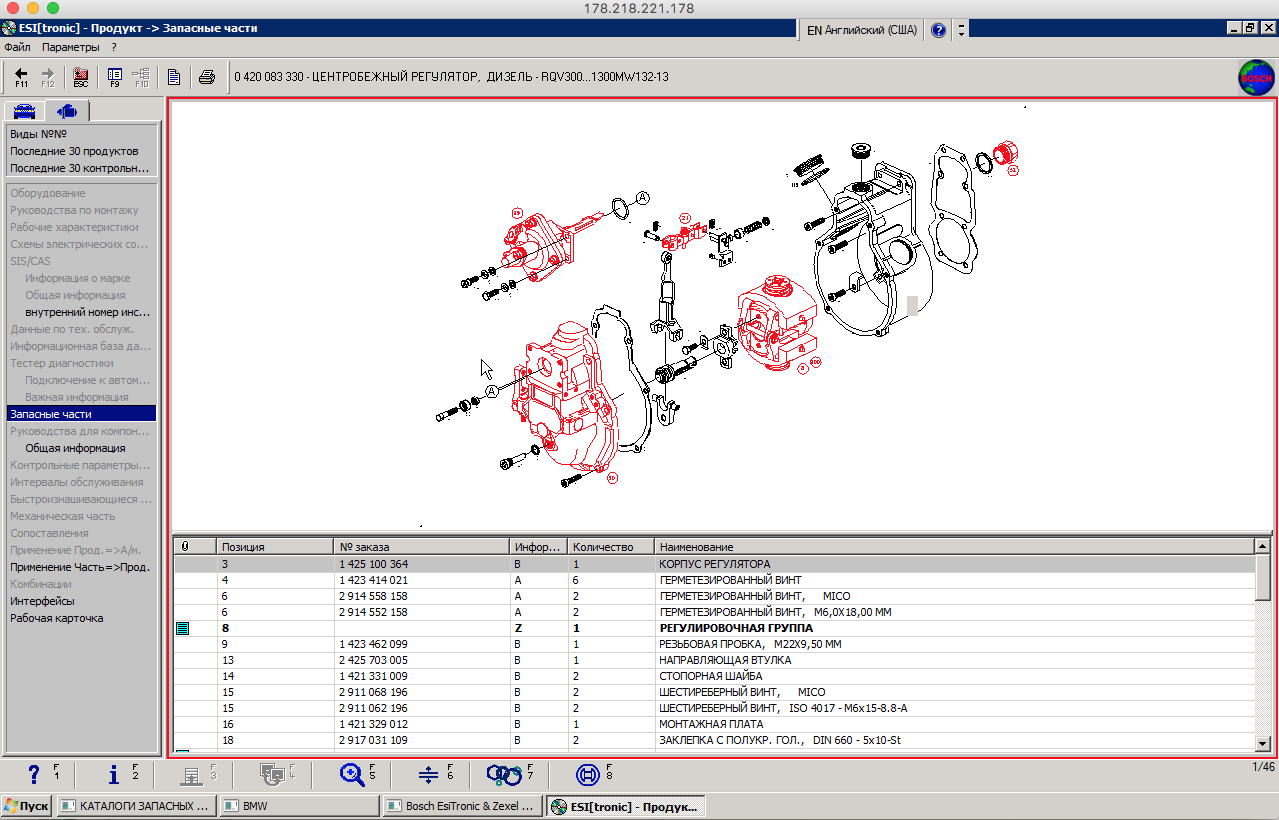1279x820 pixels.
Task: Click the F11 back arrow button
Action: [x=21, y=77]
